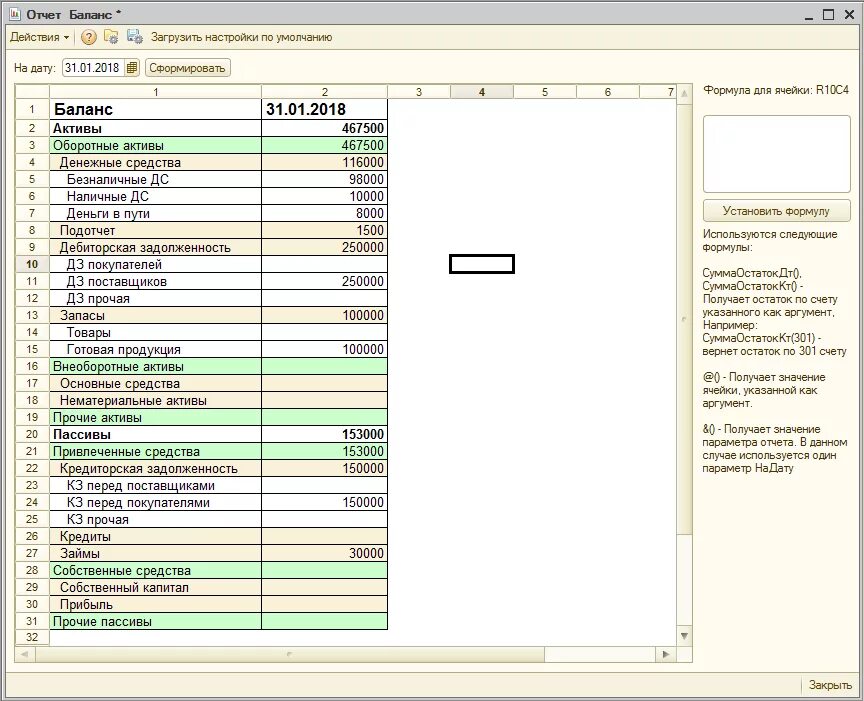
Task: Select cell Кредиторская задолженность
Action: tap(155, 468)
